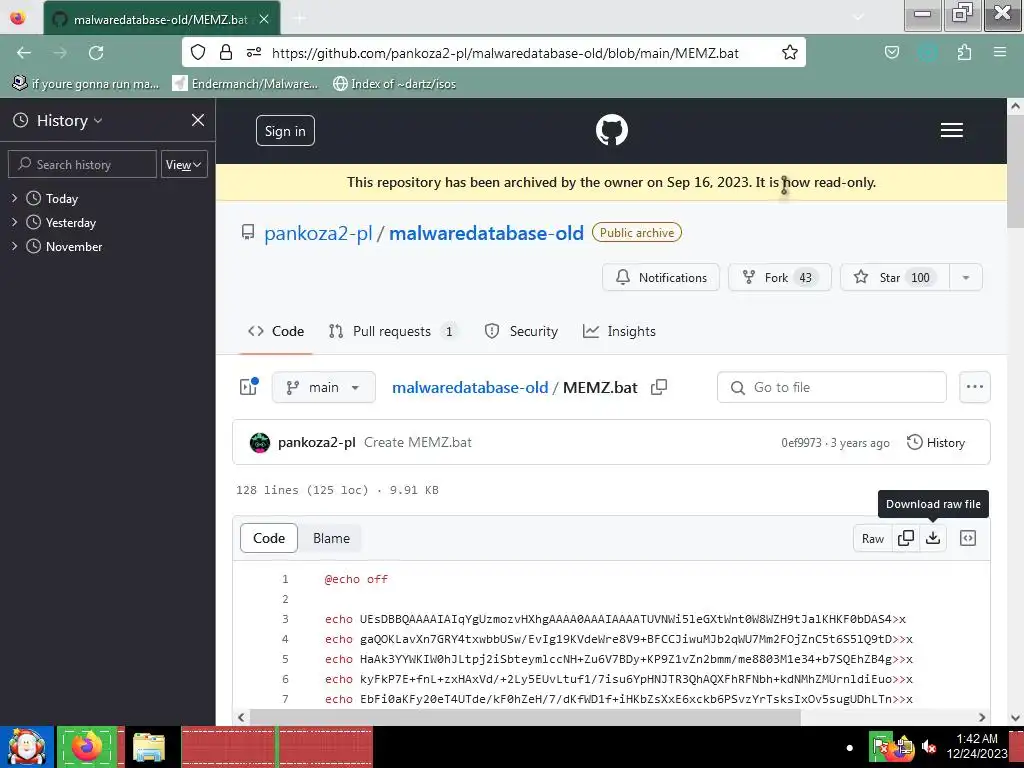Select the Code view toggle
Image resolution: width=1024 pixels, height=768 pixels.
click(x=269, y=538)
